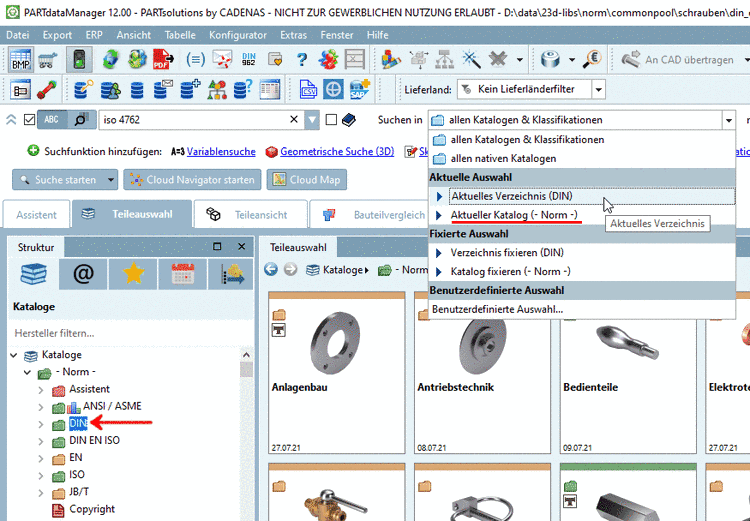
Task: Switch to the Assistent tab
Action: 36,215
